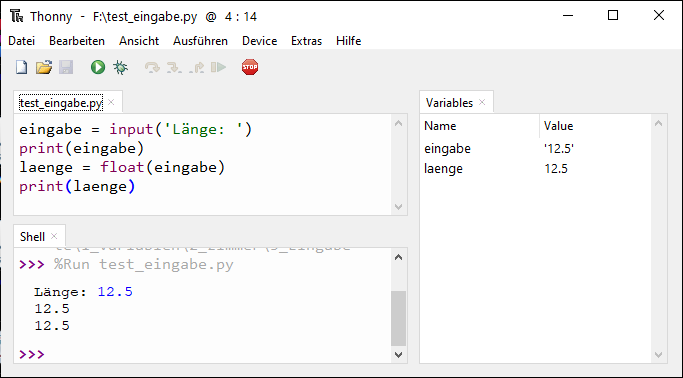Click the Shell scrollbar up arrow

tap(398, 257)
